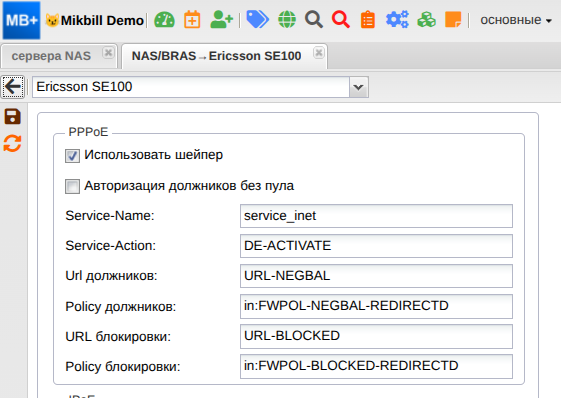Click the Url должников: label

pos(111,276)
